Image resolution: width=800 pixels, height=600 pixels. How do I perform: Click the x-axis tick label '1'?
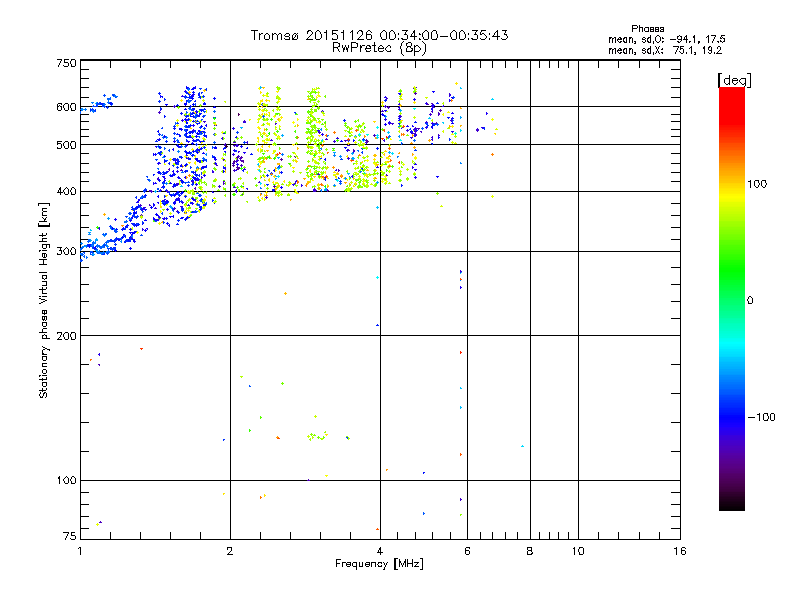pyautogui.click(x=80, y=551)
